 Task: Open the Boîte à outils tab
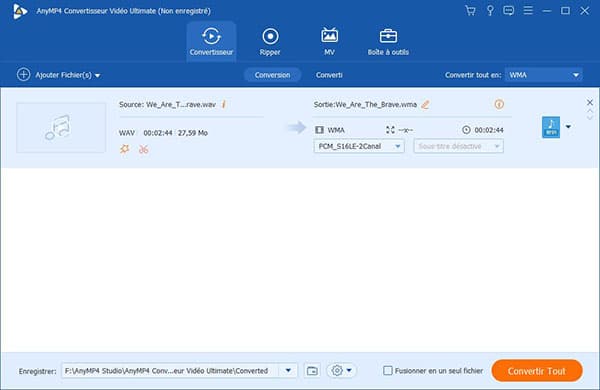pos(388,41)
